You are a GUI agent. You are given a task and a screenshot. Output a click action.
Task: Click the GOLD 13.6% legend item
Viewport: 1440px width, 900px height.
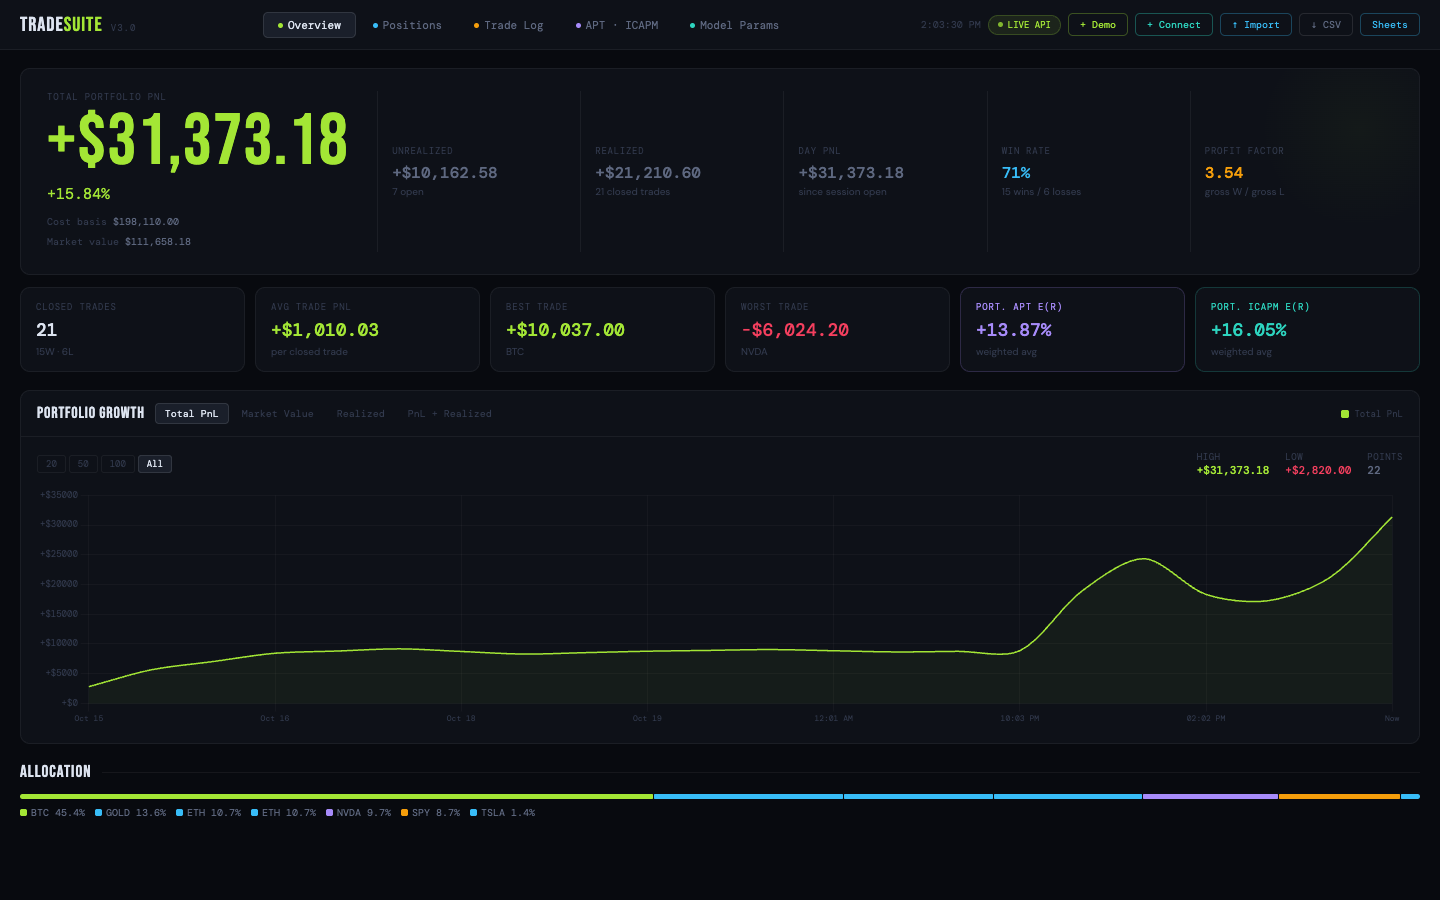[x=131, y=813]
